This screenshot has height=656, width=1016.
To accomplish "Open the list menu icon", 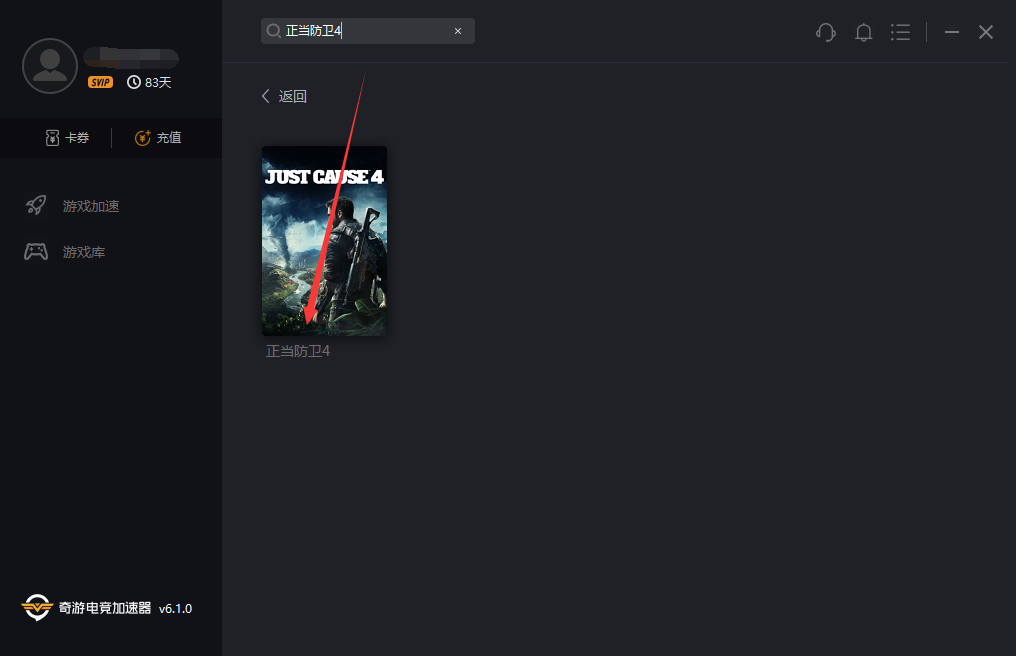I will tap(900, 32).
